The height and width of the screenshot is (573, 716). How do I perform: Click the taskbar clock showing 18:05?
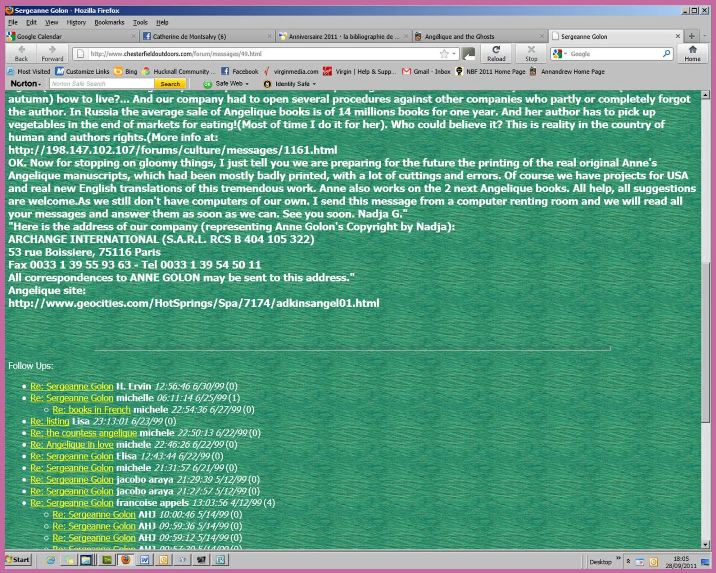click(681, 562)
